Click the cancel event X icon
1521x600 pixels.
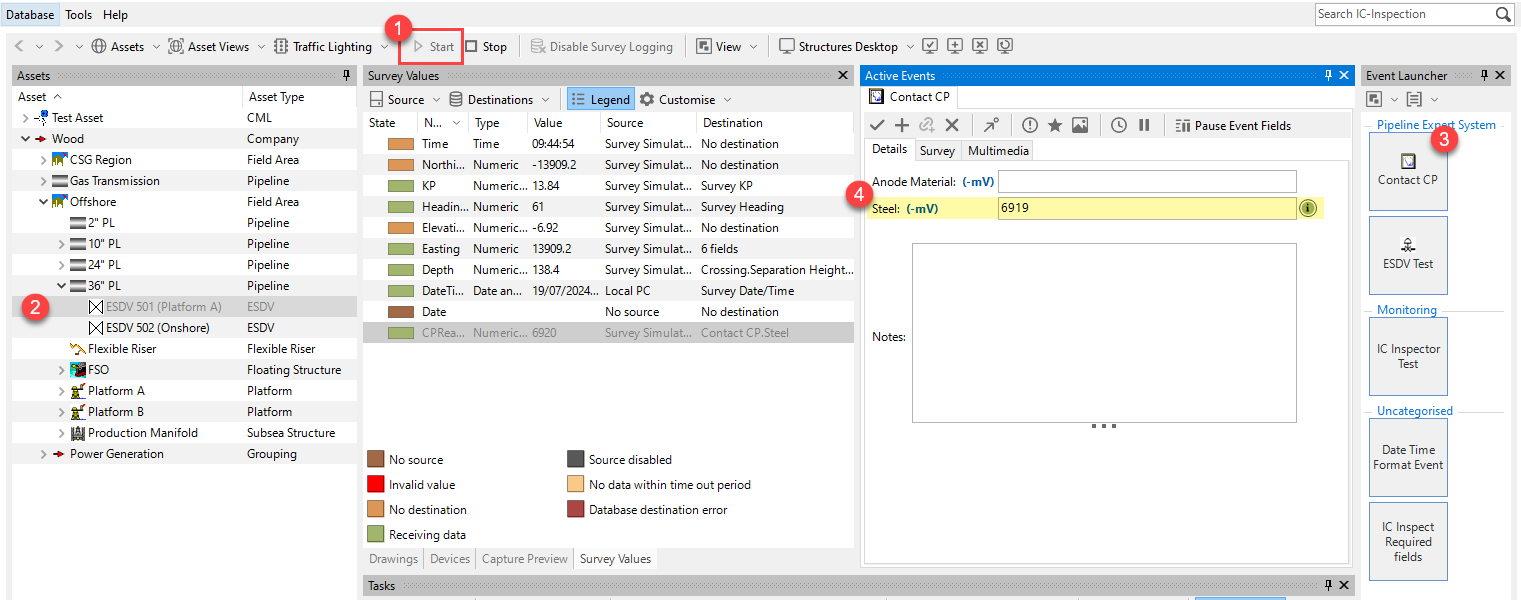952,125
